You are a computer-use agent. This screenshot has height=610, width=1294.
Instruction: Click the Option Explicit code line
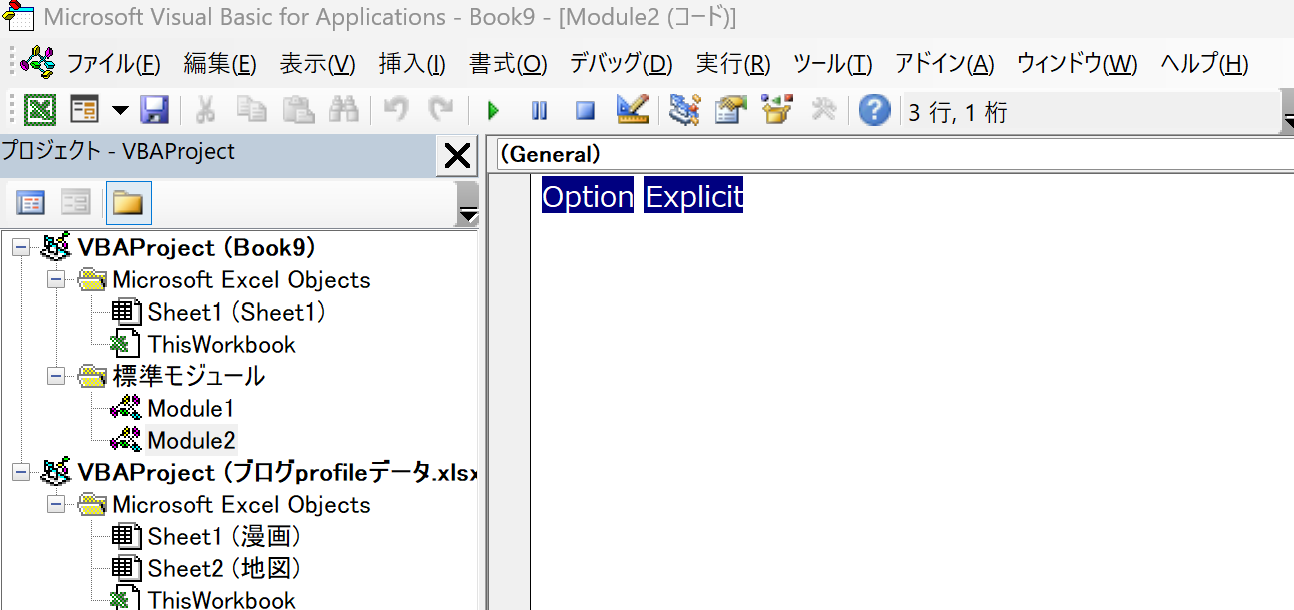tap(642, 197)
